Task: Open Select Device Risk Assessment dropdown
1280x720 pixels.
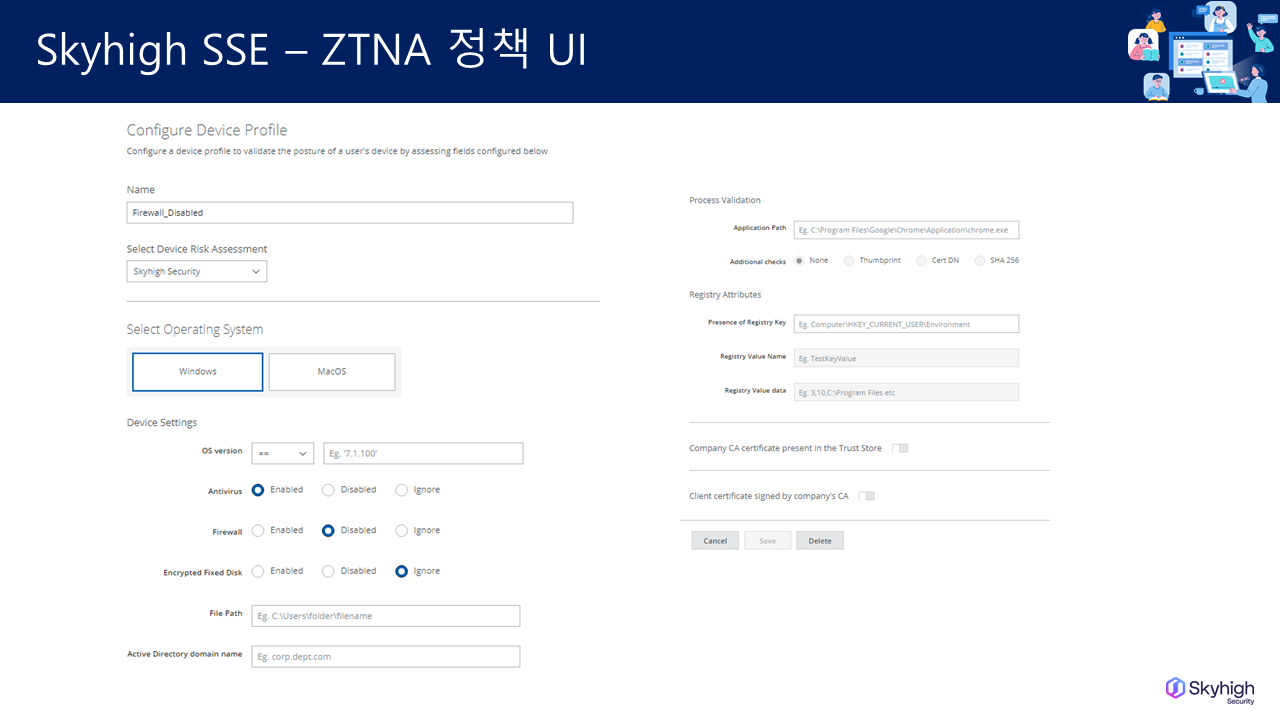Action: point(197,272)
